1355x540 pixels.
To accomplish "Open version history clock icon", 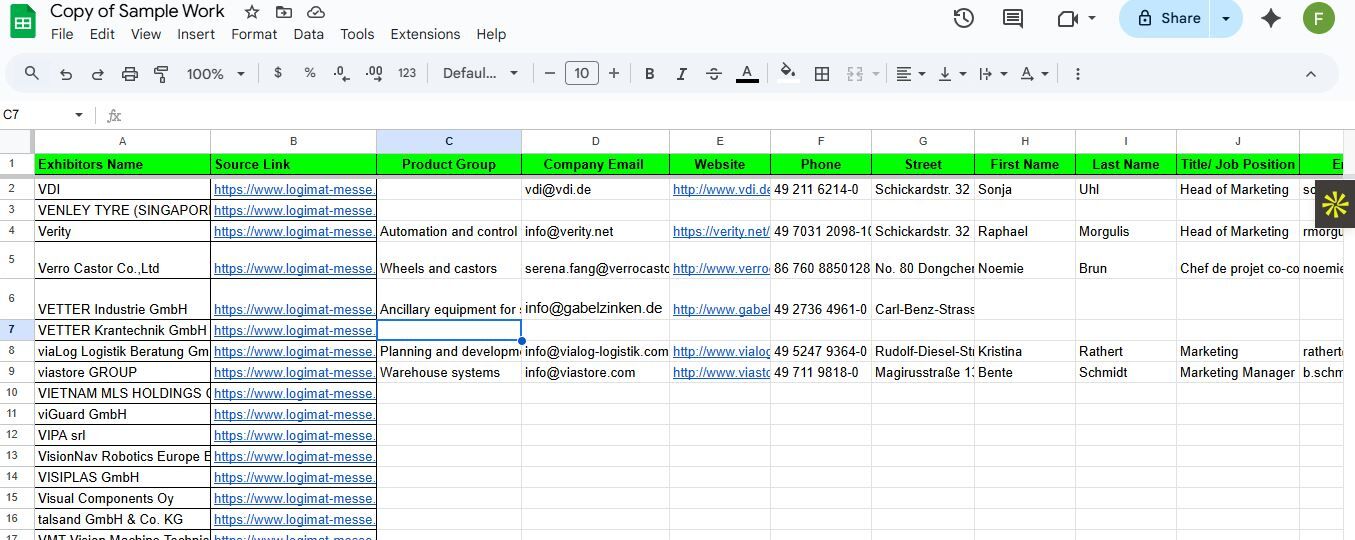I will point(963,18).
